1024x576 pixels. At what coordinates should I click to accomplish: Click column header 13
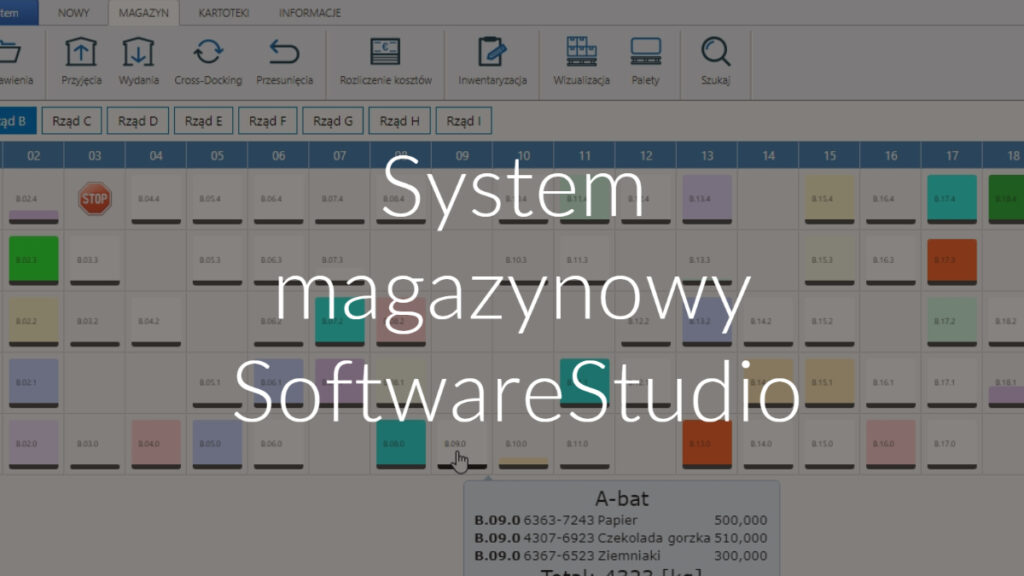pyautogui.click(x=707, y=155)
